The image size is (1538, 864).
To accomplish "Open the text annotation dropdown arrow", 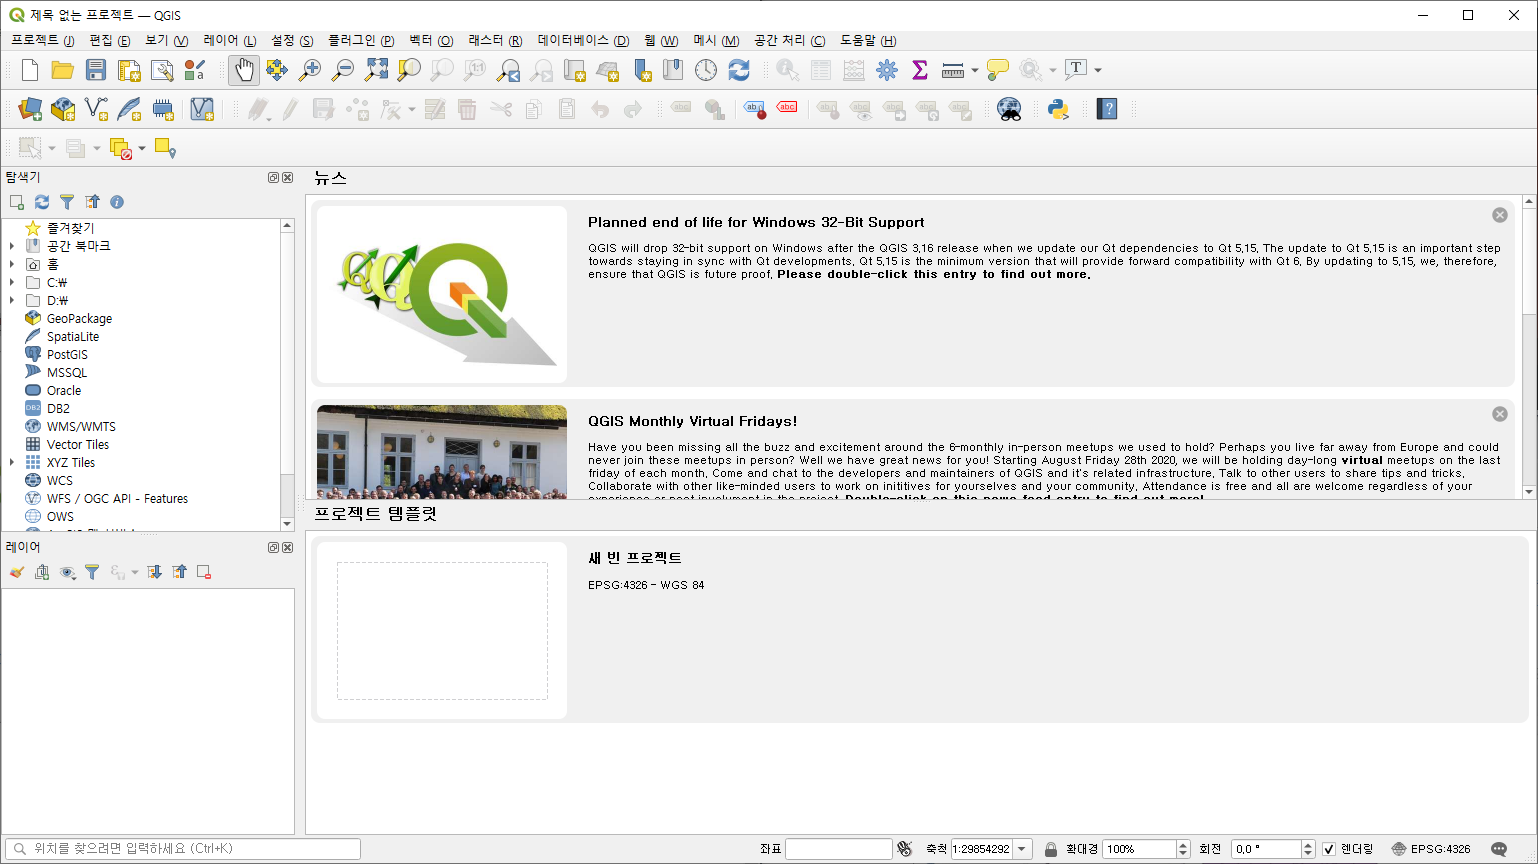I will pos(1098,70).
